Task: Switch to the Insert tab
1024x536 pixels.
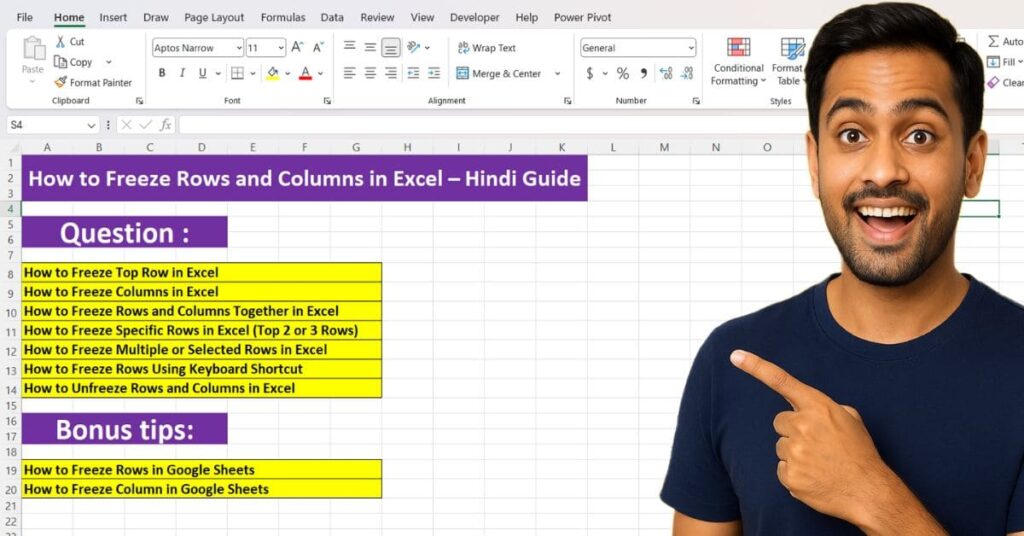Action: (x=113, y=18)
